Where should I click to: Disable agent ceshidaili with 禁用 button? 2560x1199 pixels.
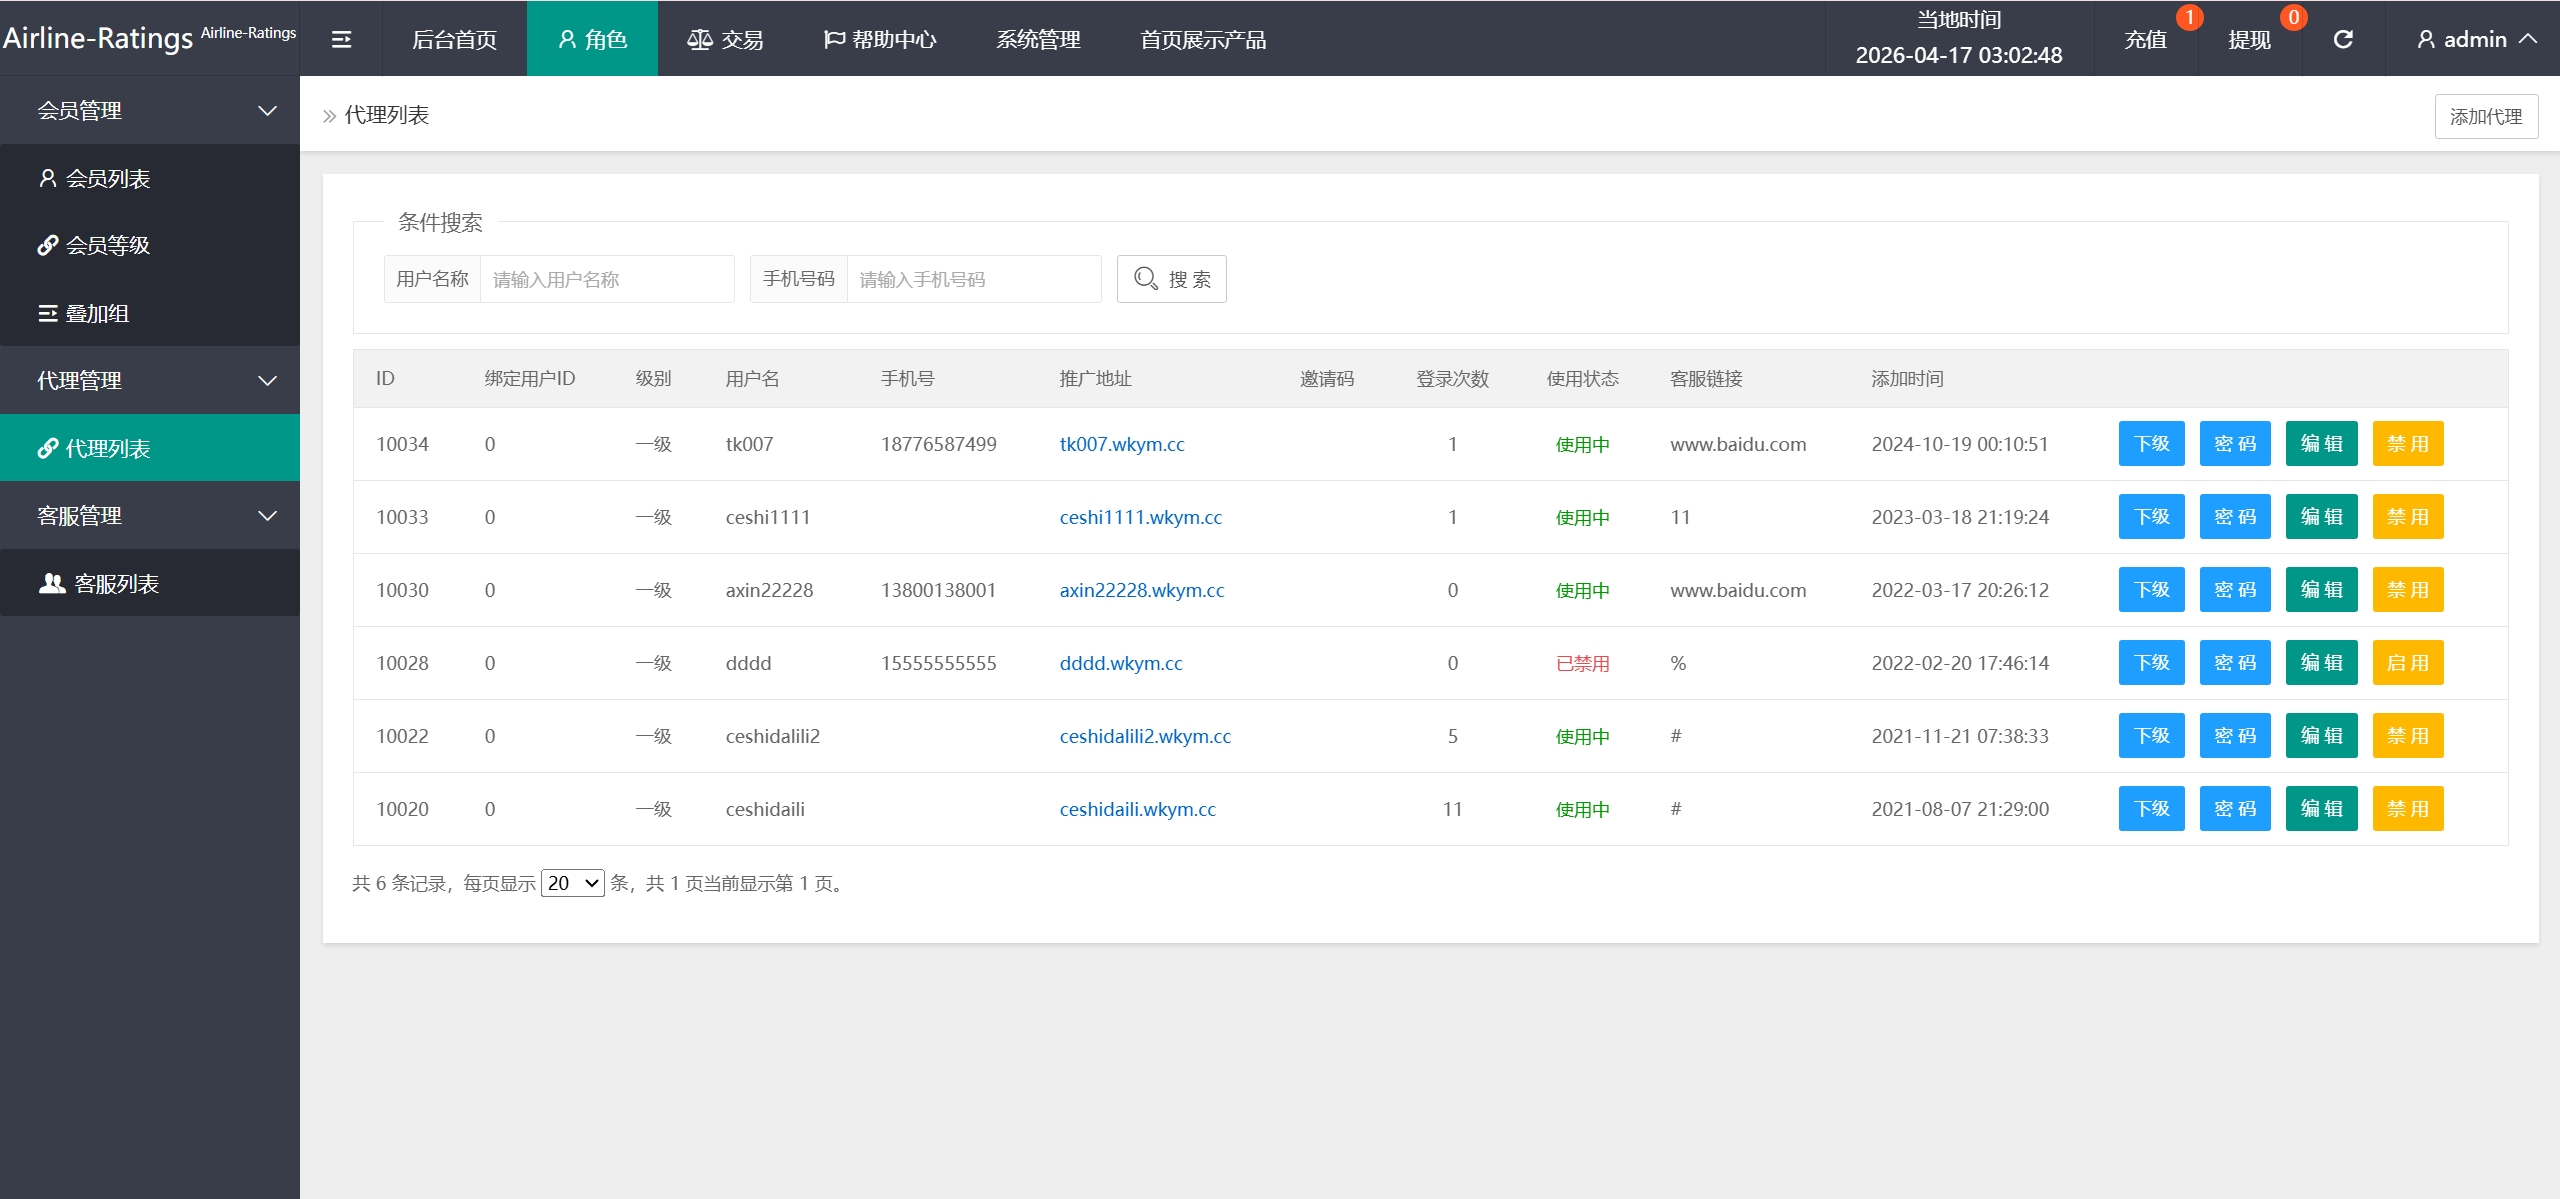click(x=2407, y=809)
